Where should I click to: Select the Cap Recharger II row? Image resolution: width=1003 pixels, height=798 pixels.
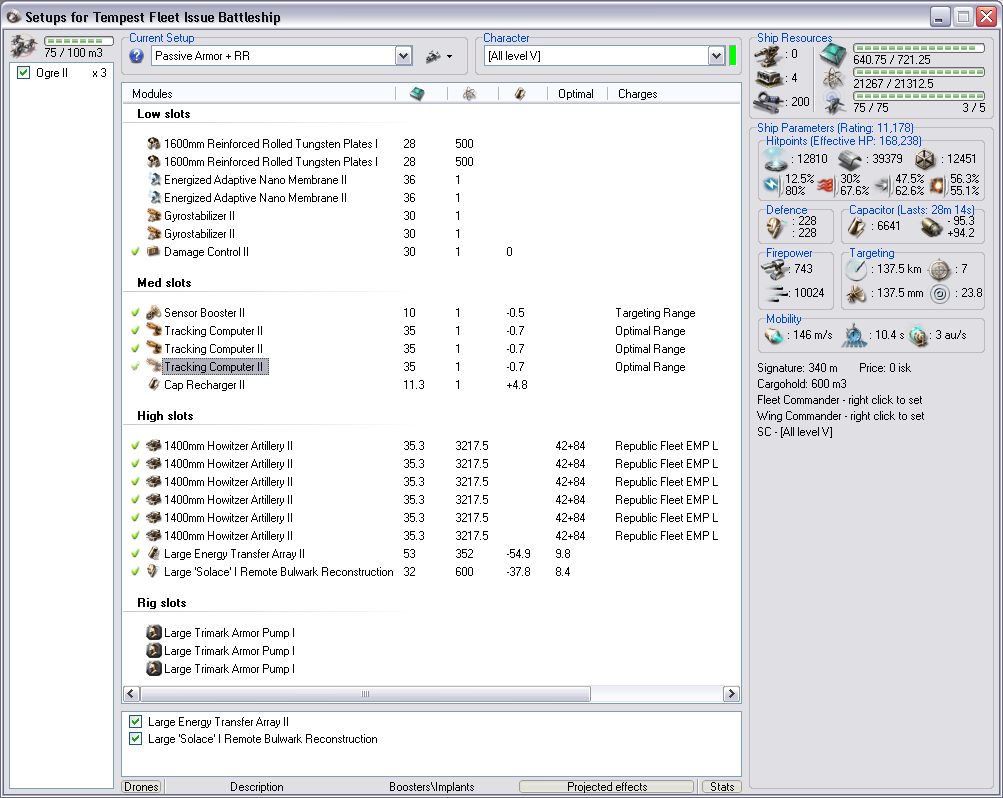(x=431, y=385)
